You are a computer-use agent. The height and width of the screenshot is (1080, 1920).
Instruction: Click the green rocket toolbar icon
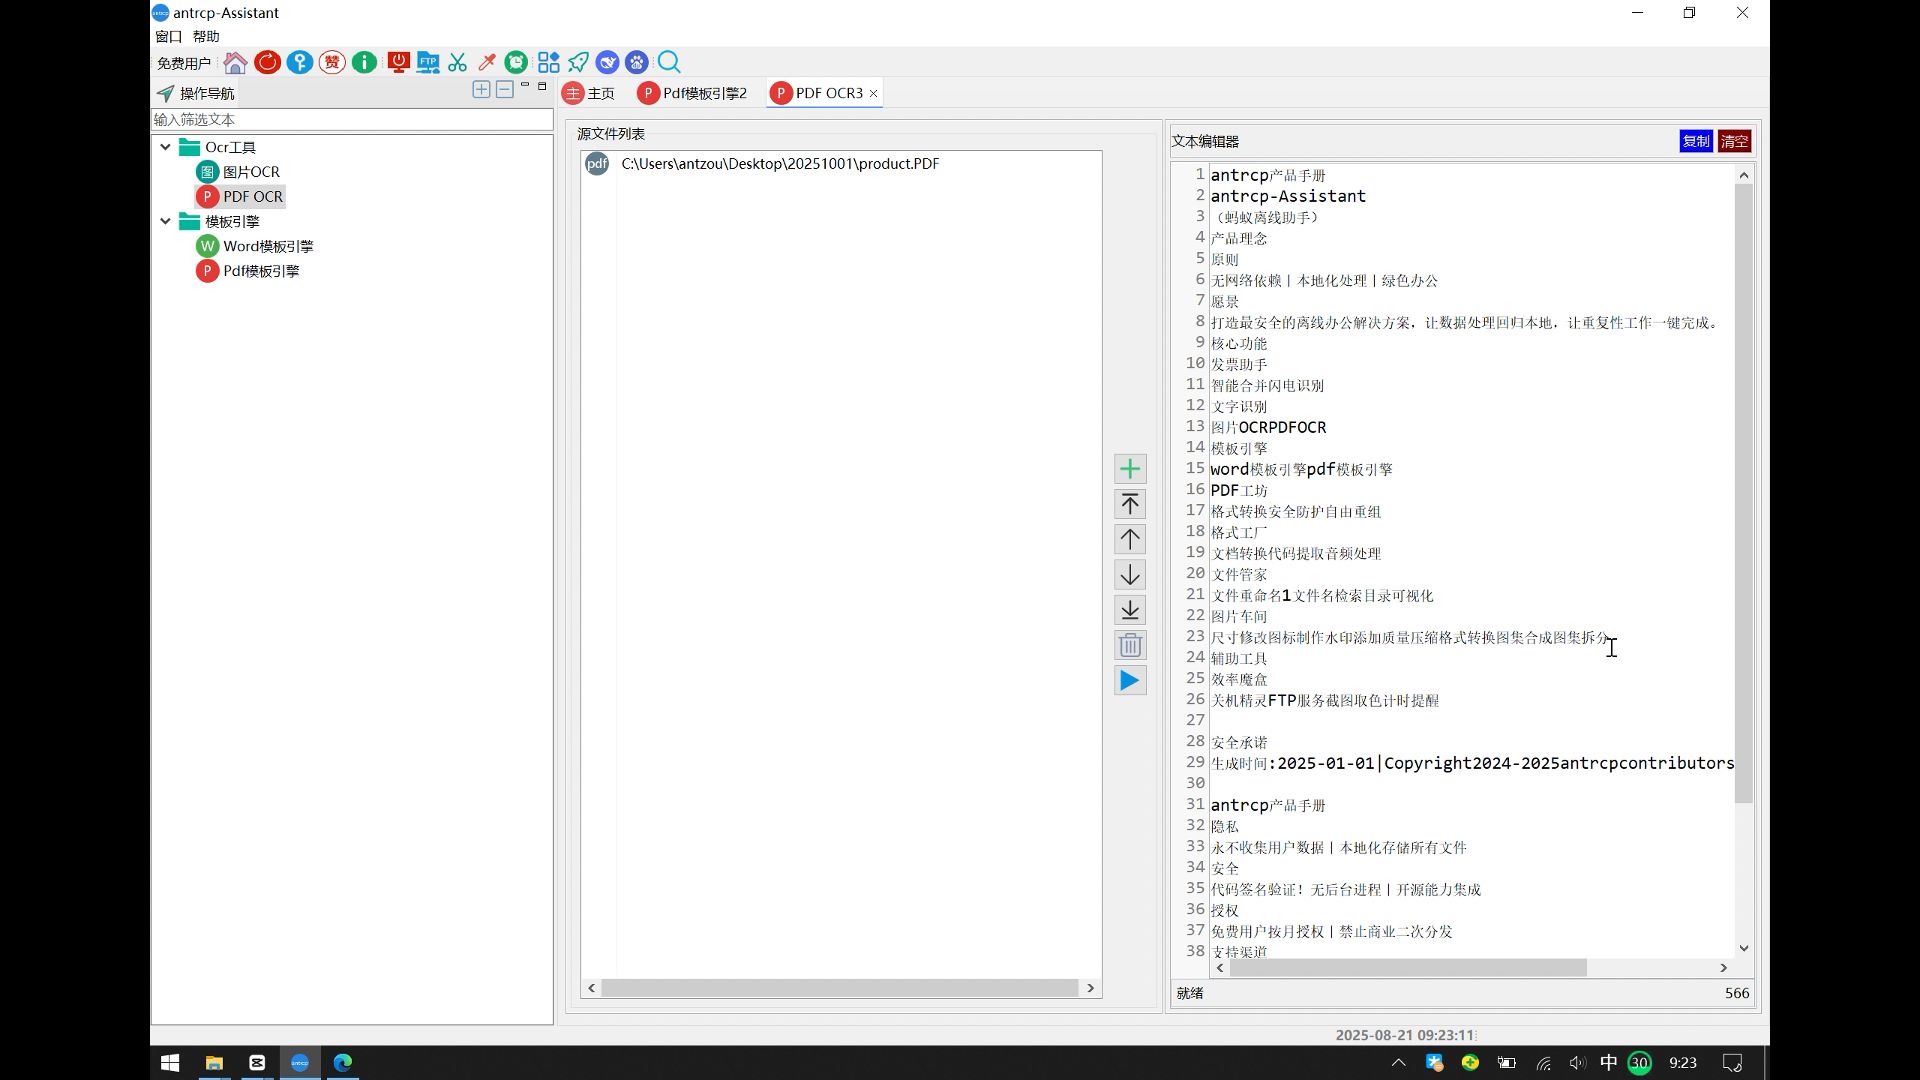[x=578, y=63]
